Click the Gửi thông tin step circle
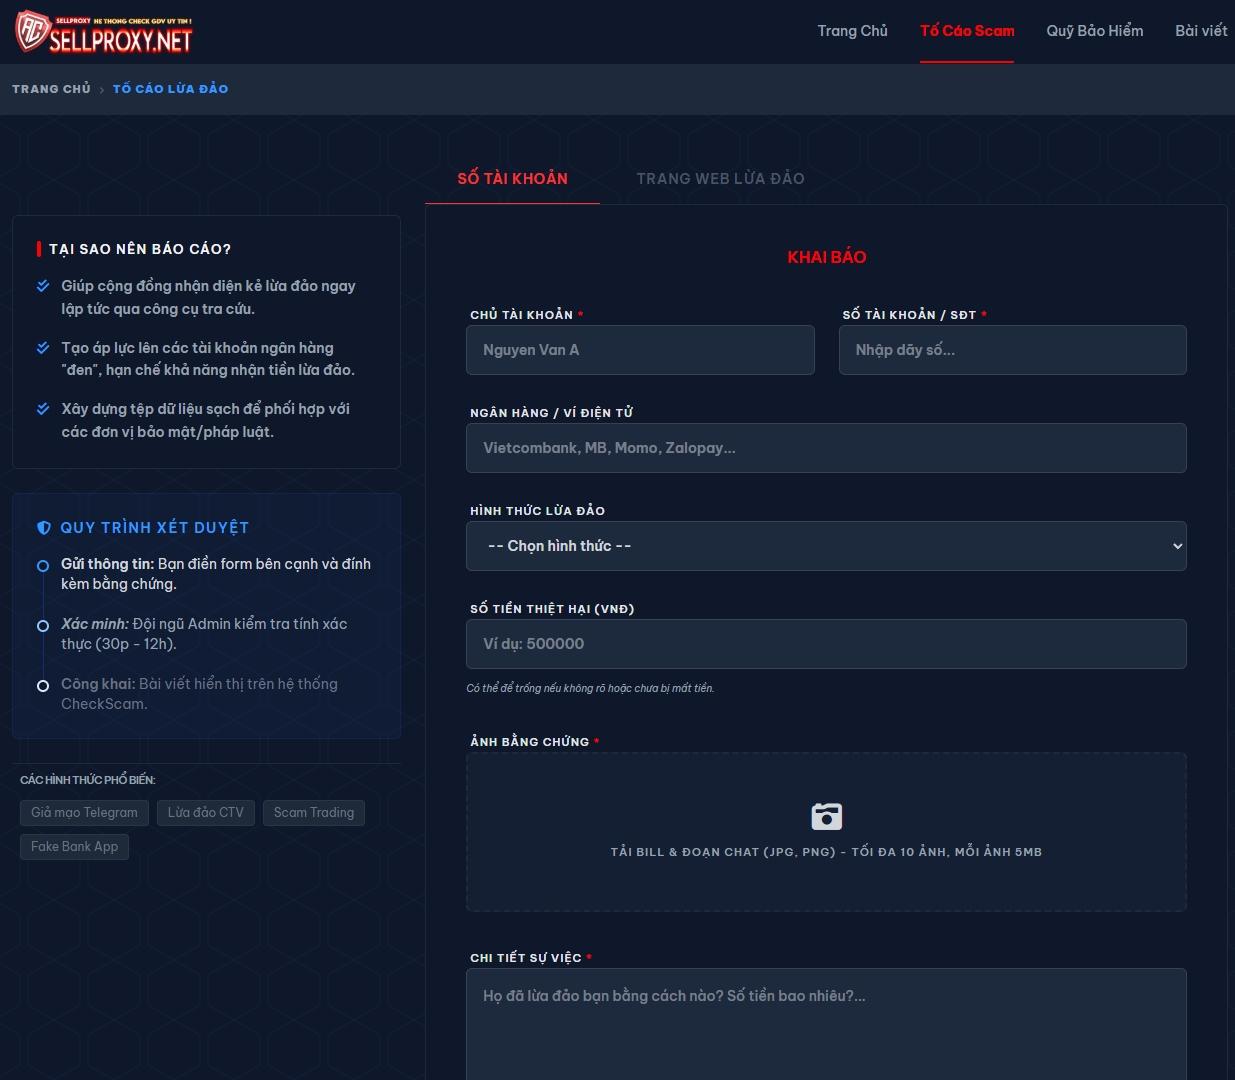 (x=43, y=566)
